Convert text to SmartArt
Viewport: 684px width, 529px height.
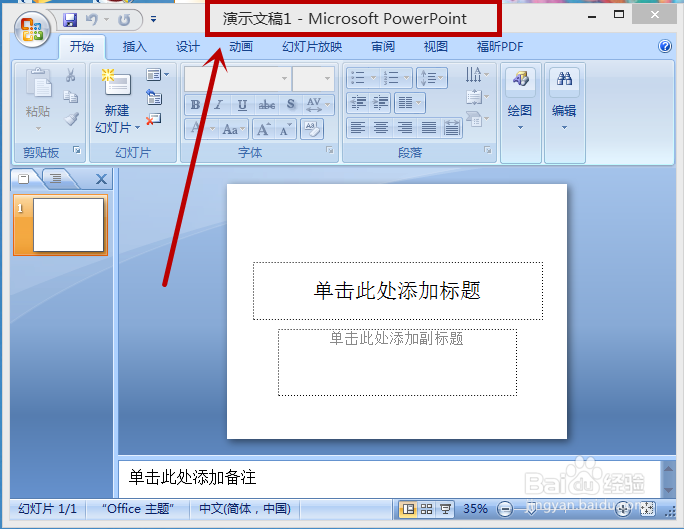click(x=477, y=119)
